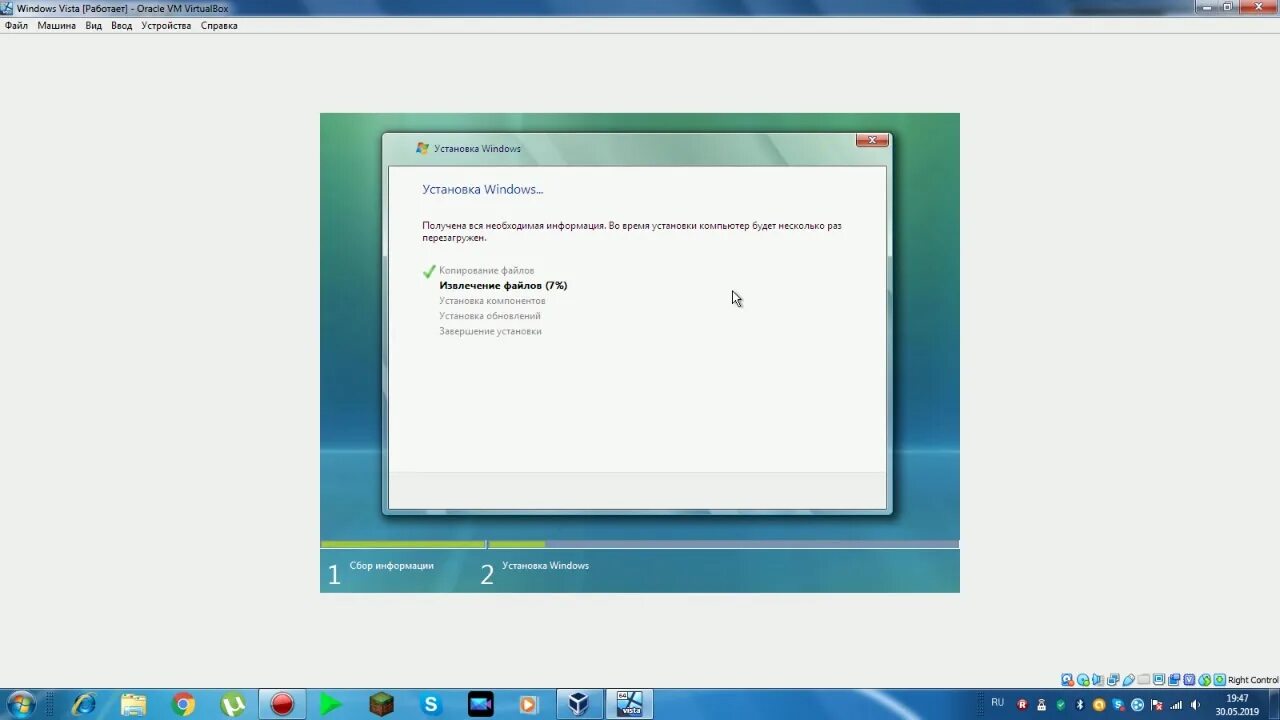
Task: Open the Машина menu
Action: (56, 25)
